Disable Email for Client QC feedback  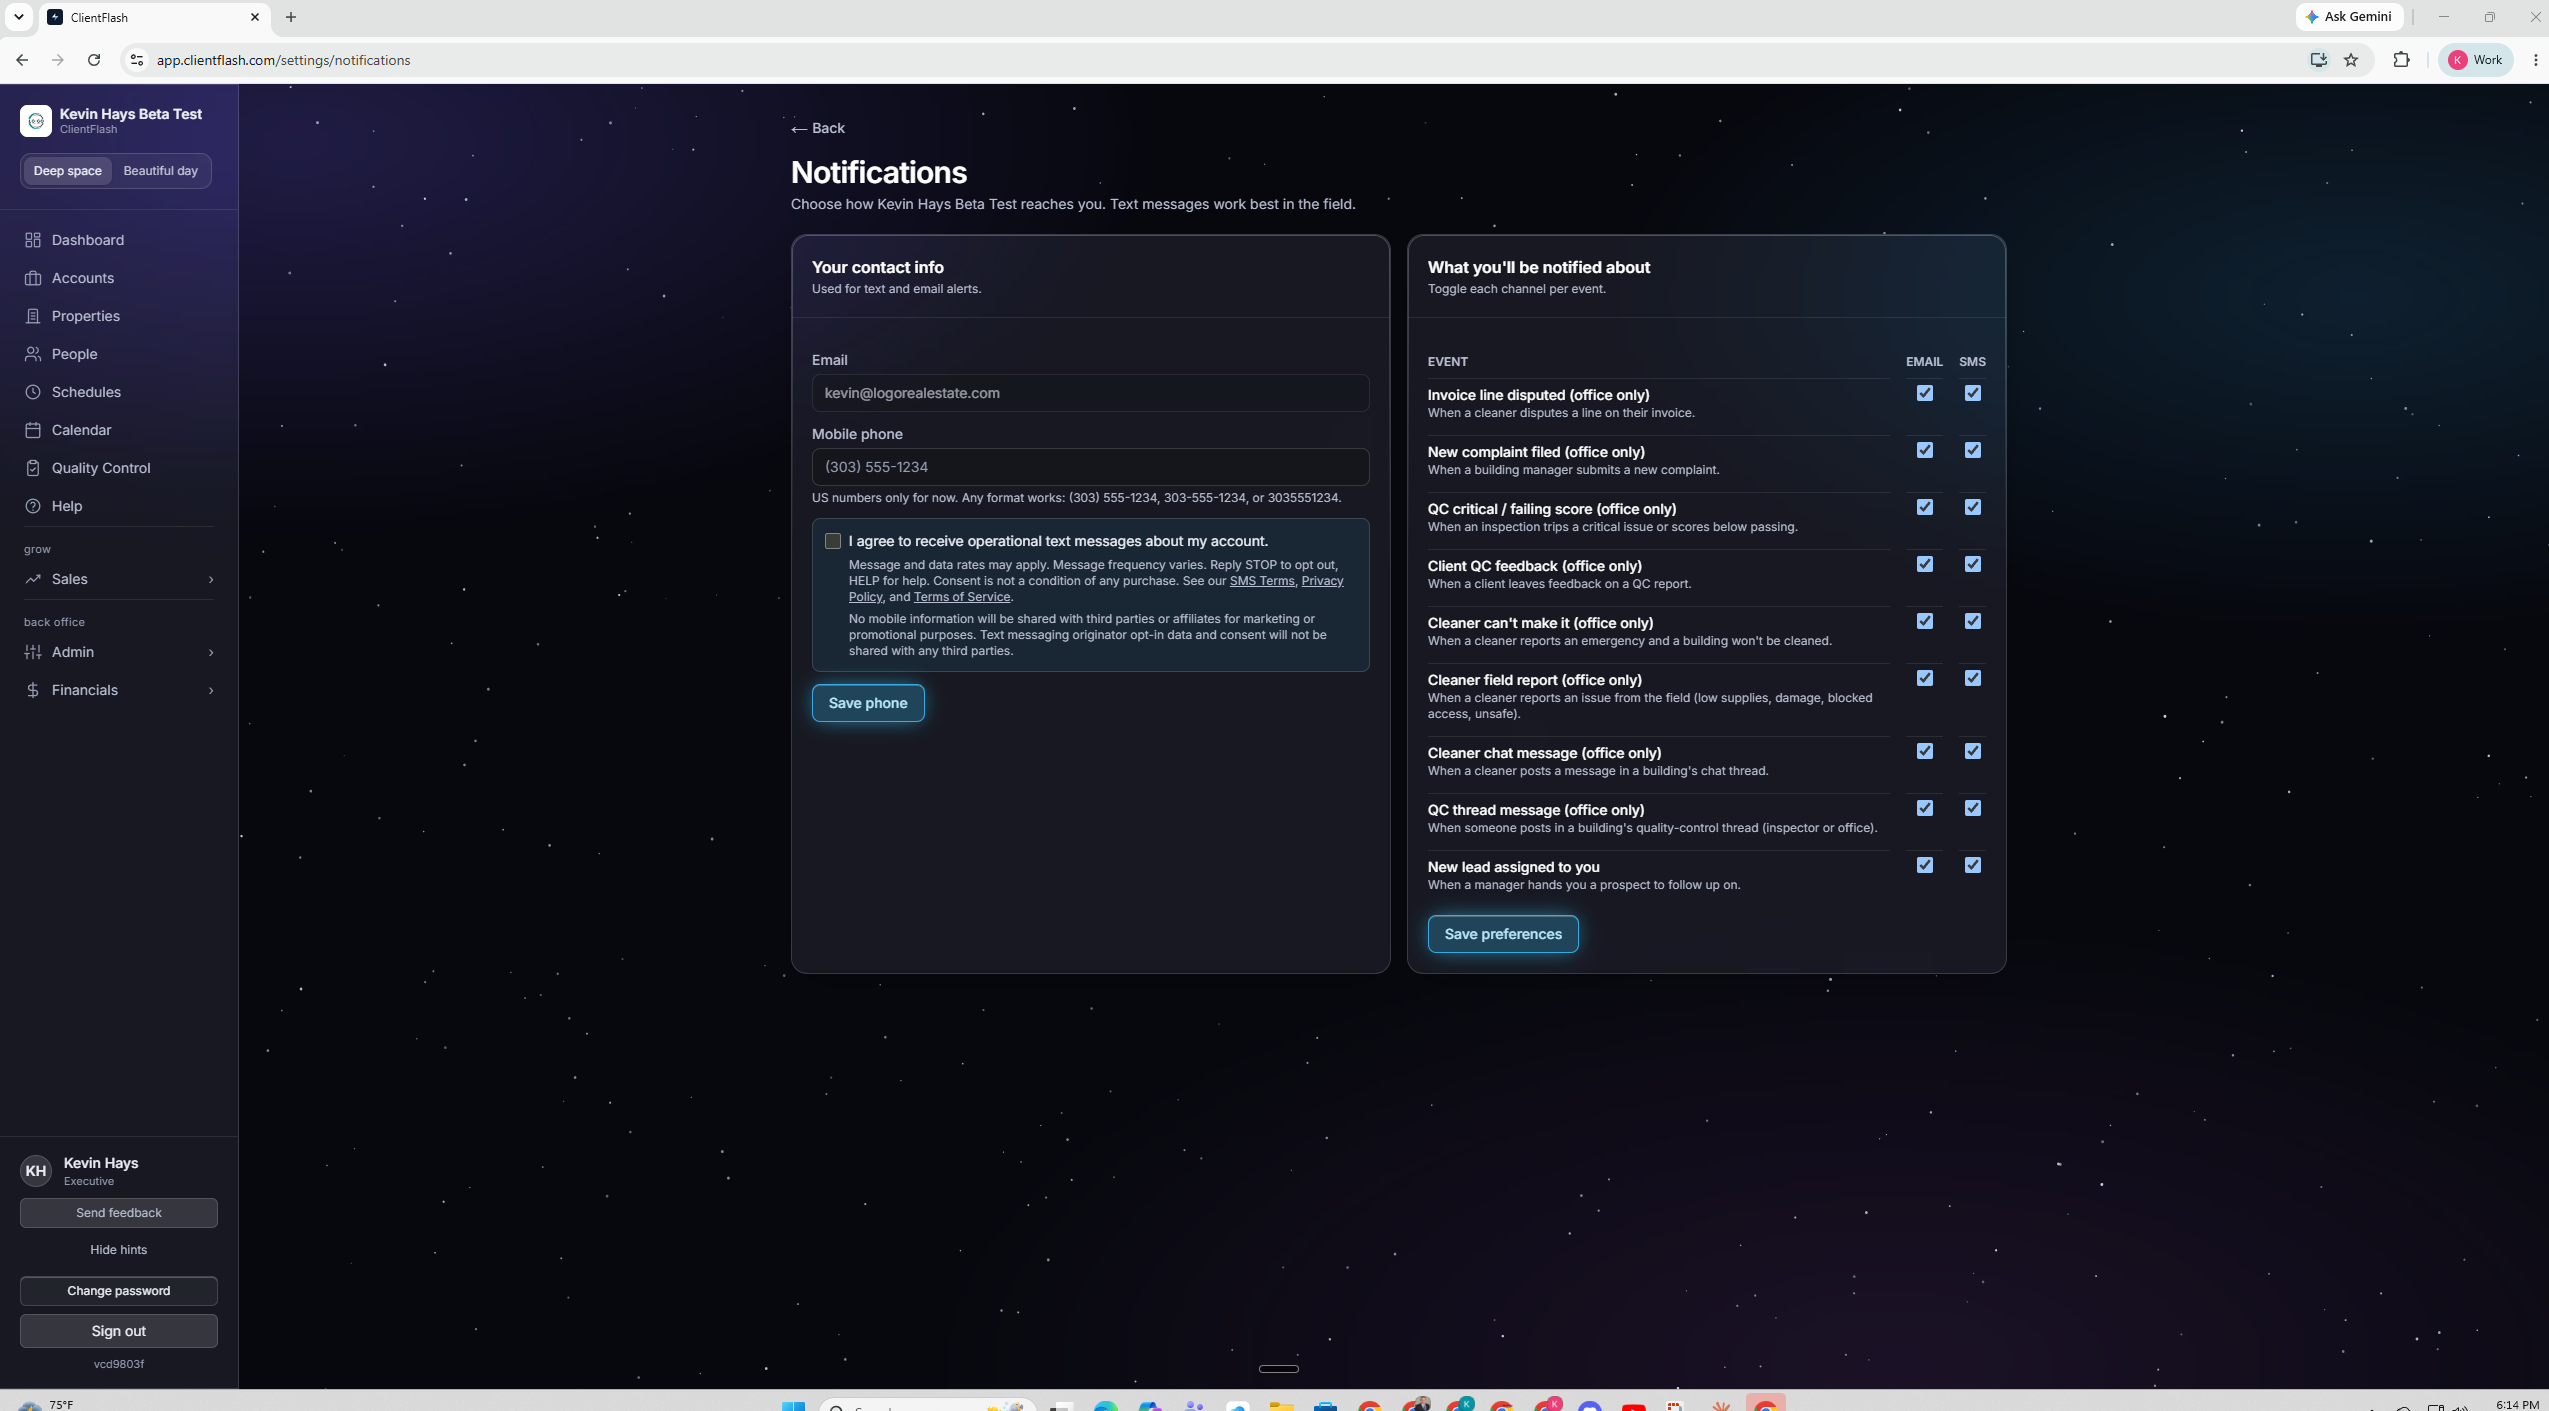(1924, 564)
